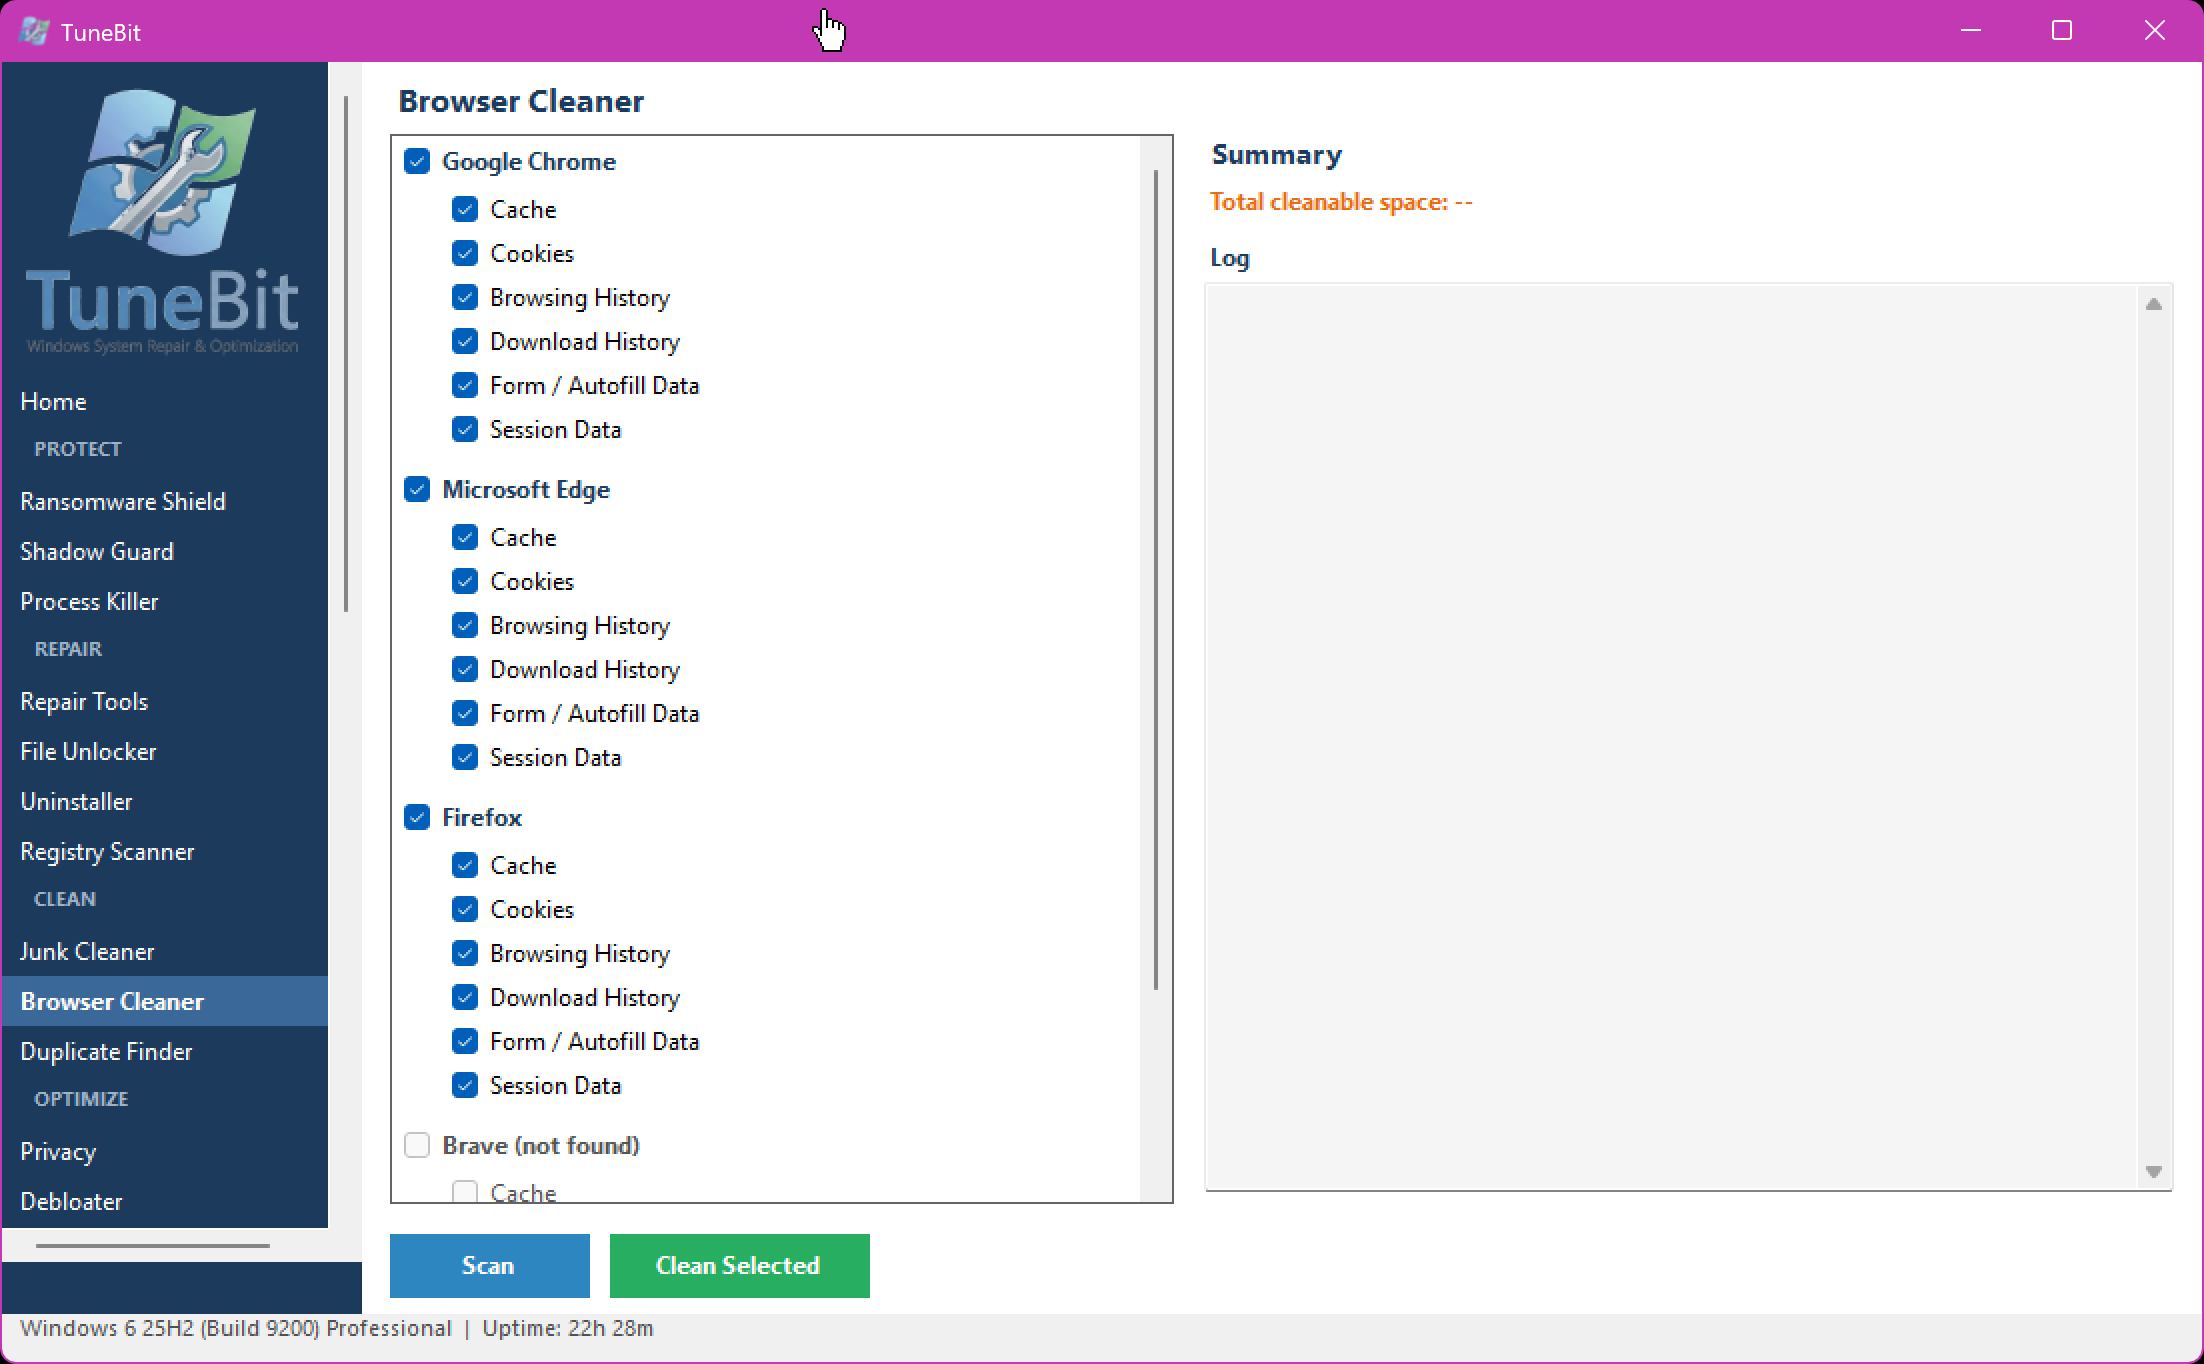2204x1364 pixels.
Task: Click Log scroll down arrow
Action: click(x=2154, y=1171)
